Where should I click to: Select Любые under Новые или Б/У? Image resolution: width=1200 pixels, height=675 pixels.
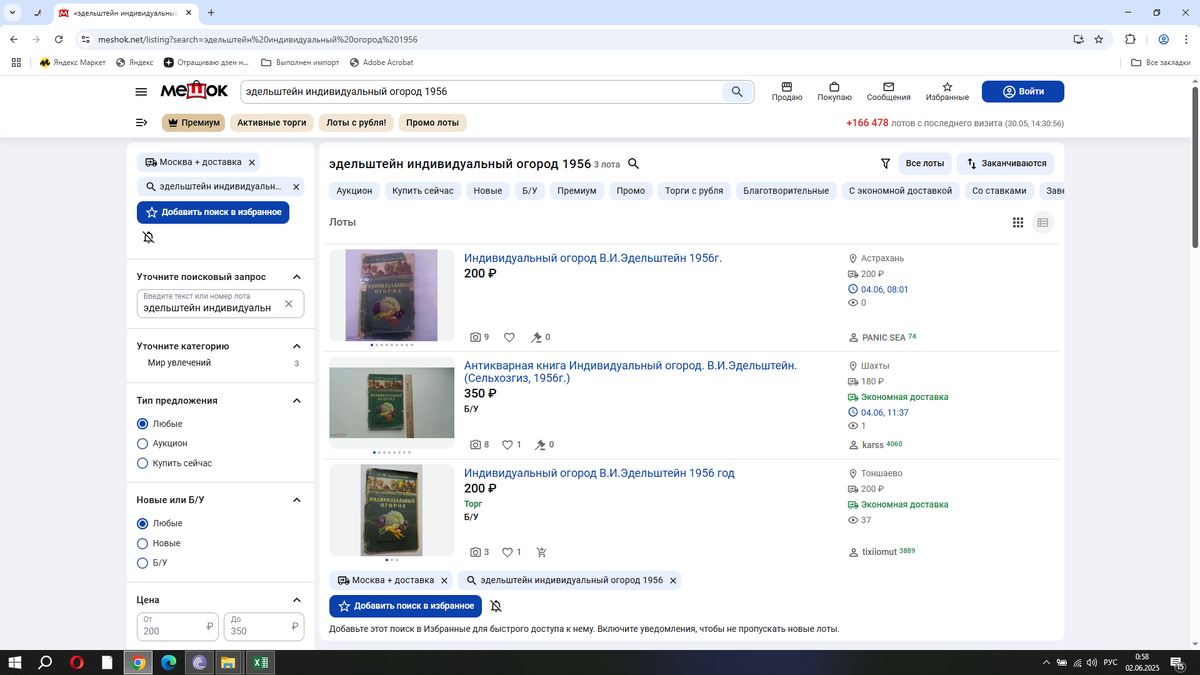tap(142, 523)
